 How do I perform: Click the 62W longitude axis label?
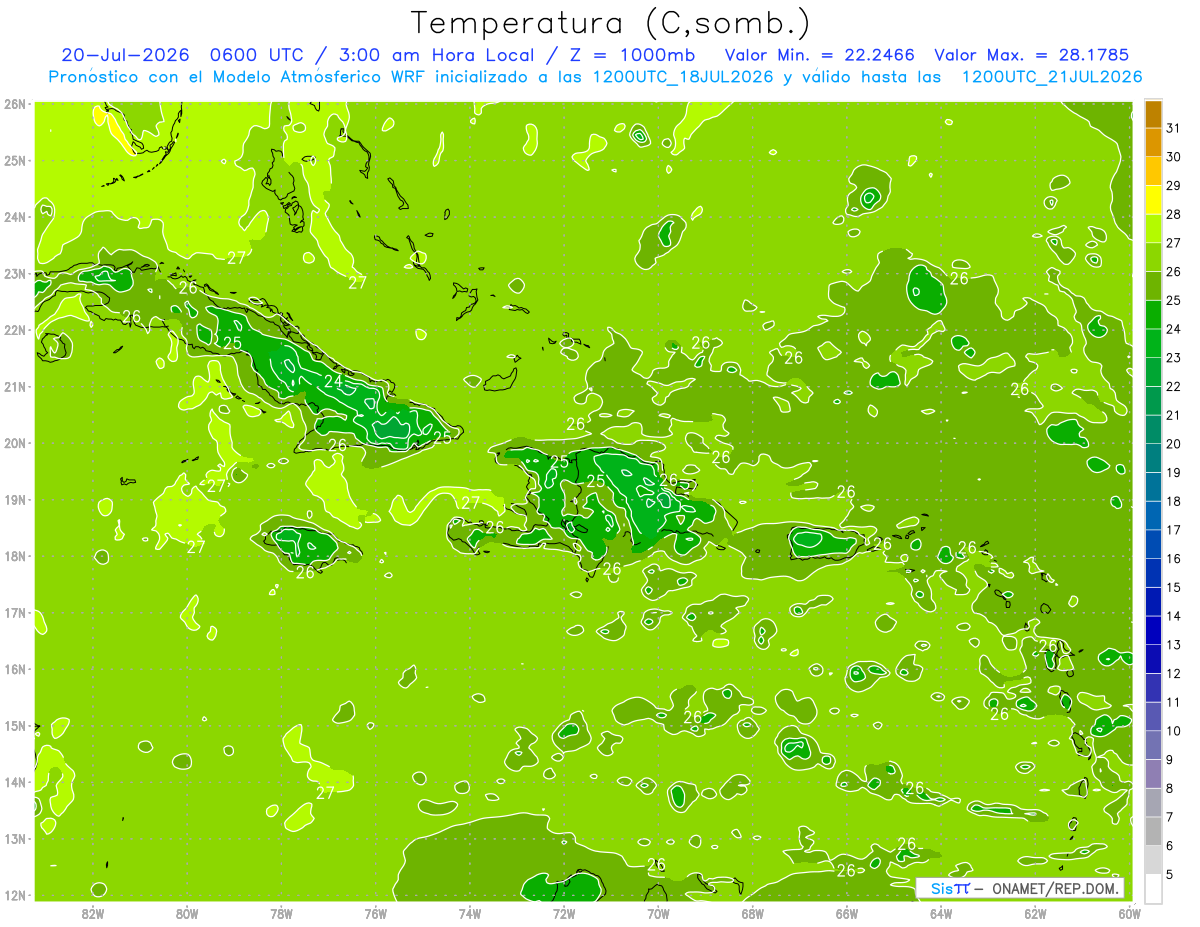[1034, 913]
